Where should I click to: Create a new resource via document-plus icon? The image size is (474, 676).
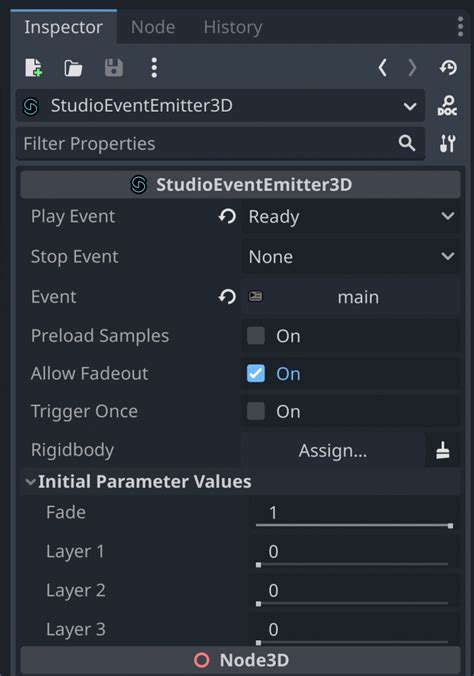(34, 68)
